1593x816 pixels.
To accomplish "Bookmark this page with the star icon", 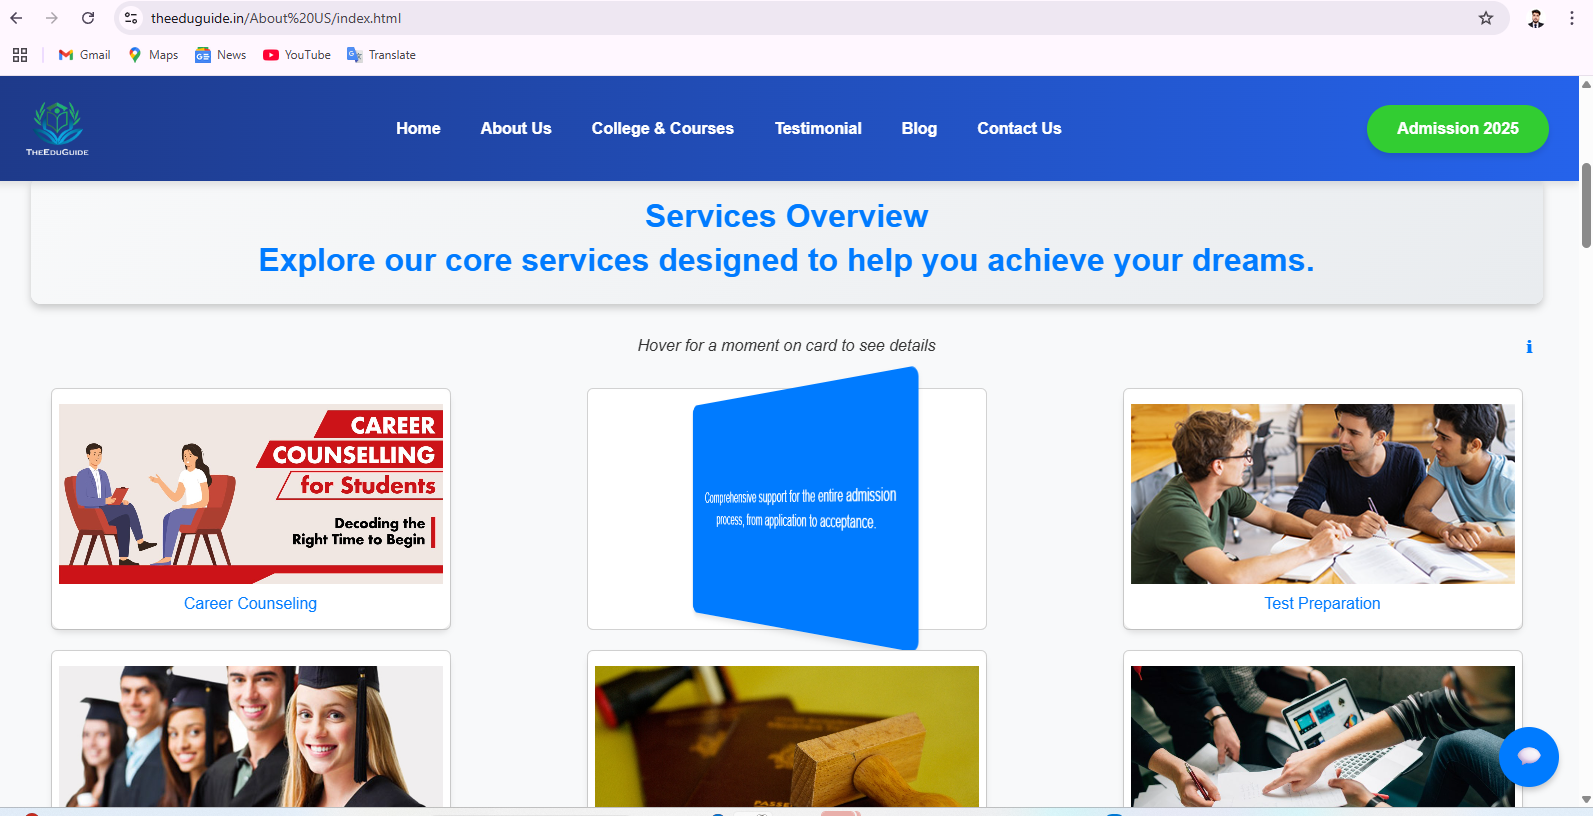I will (x=1485, y=18).
